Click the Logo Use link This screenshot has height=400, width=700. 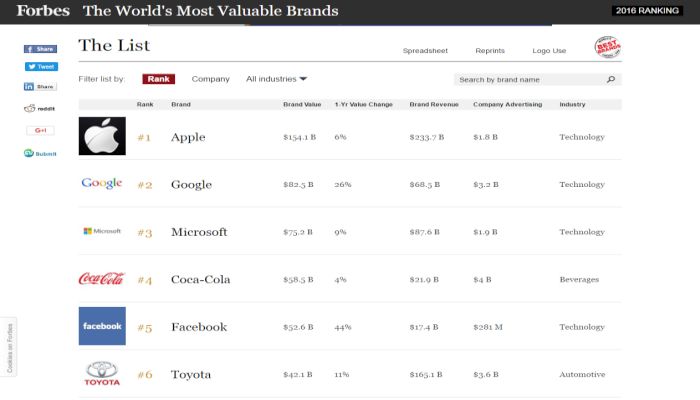549,51
